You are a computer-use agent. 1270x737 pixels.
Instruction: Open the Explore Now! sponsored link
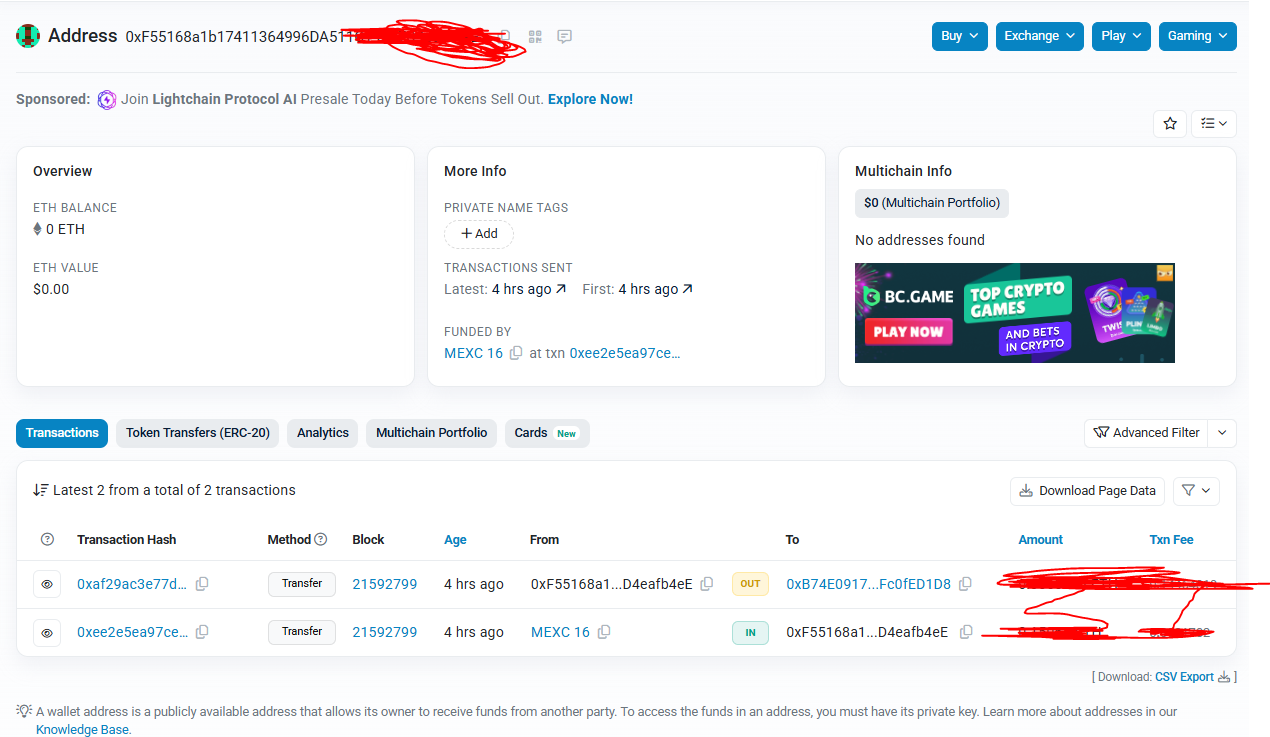click(x=590, y=99)
